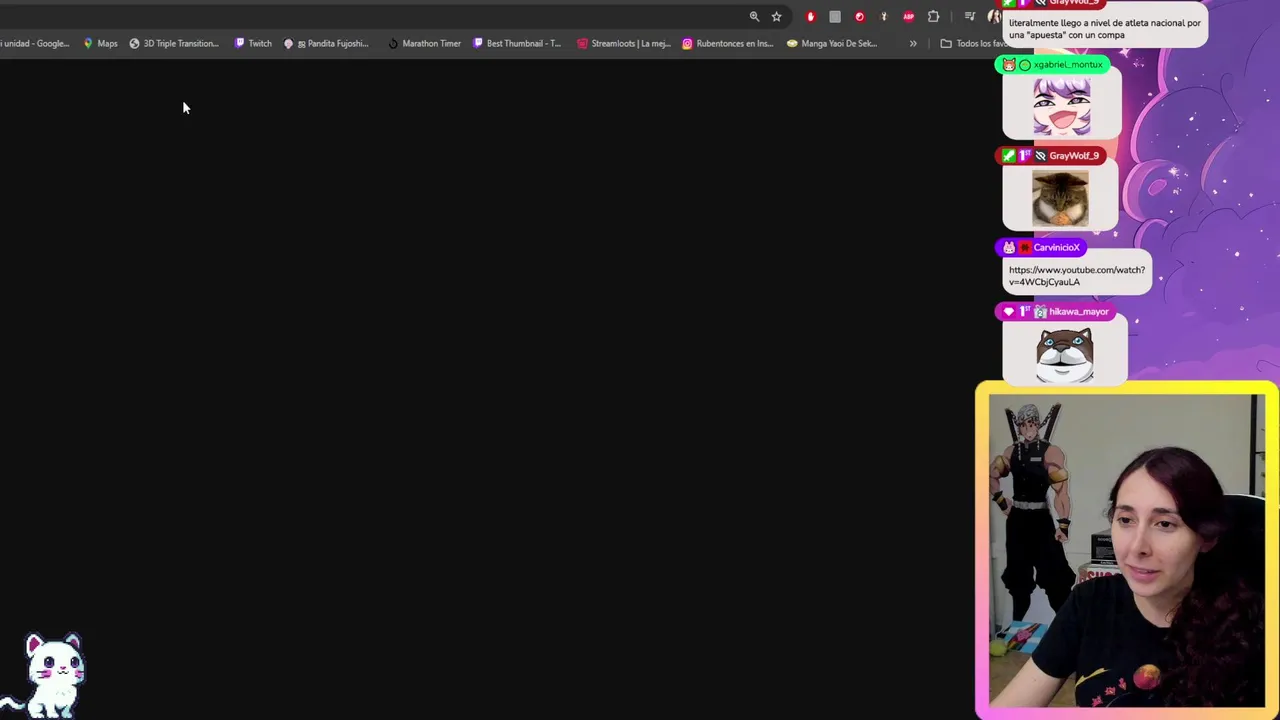Bookmark this page with the star icon
This screenshot has width=1280, height=720.
point(776,16)
